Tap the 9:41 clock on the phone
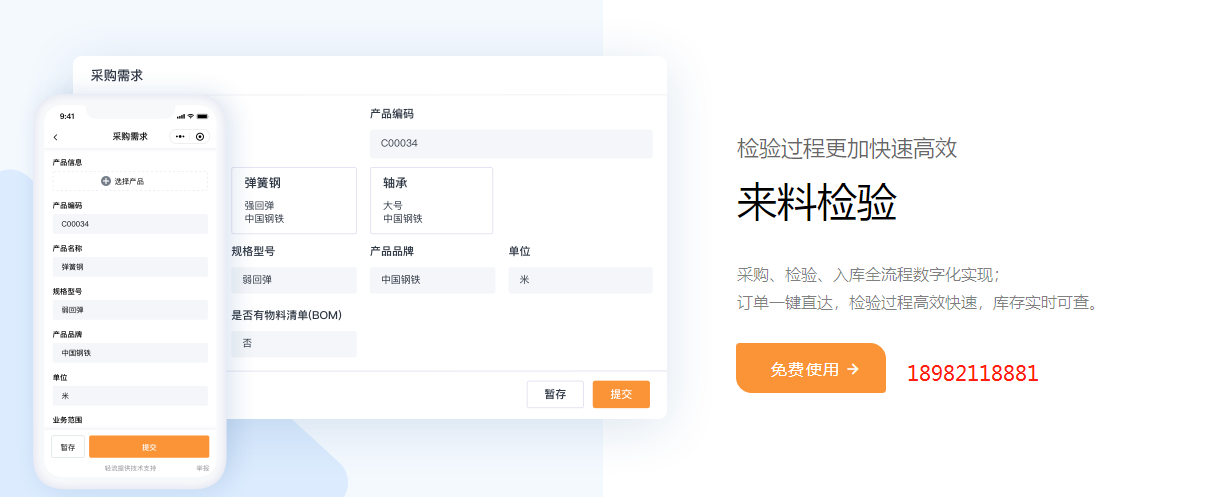This screenshot has height=497, width=1221. [x=67, y=116]
